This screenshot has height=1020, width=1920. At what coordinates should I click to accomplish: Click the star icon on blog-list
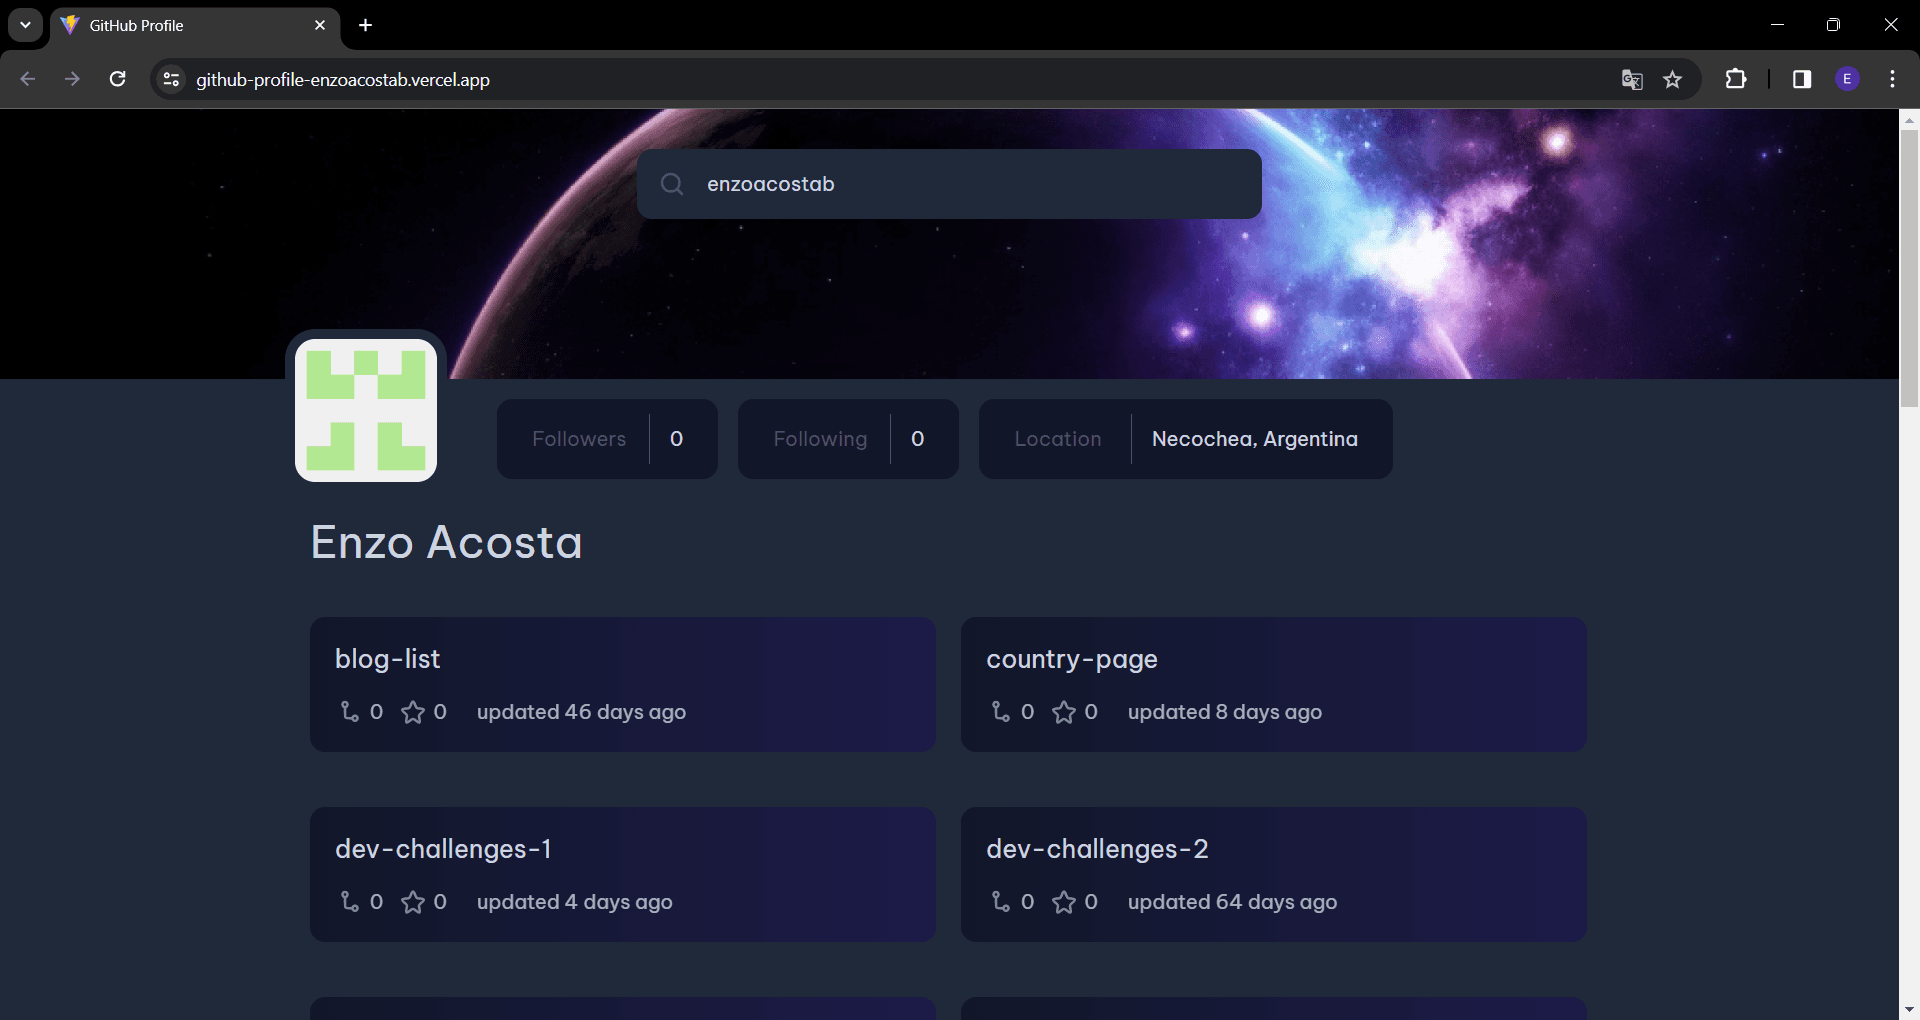pos(413,712)
